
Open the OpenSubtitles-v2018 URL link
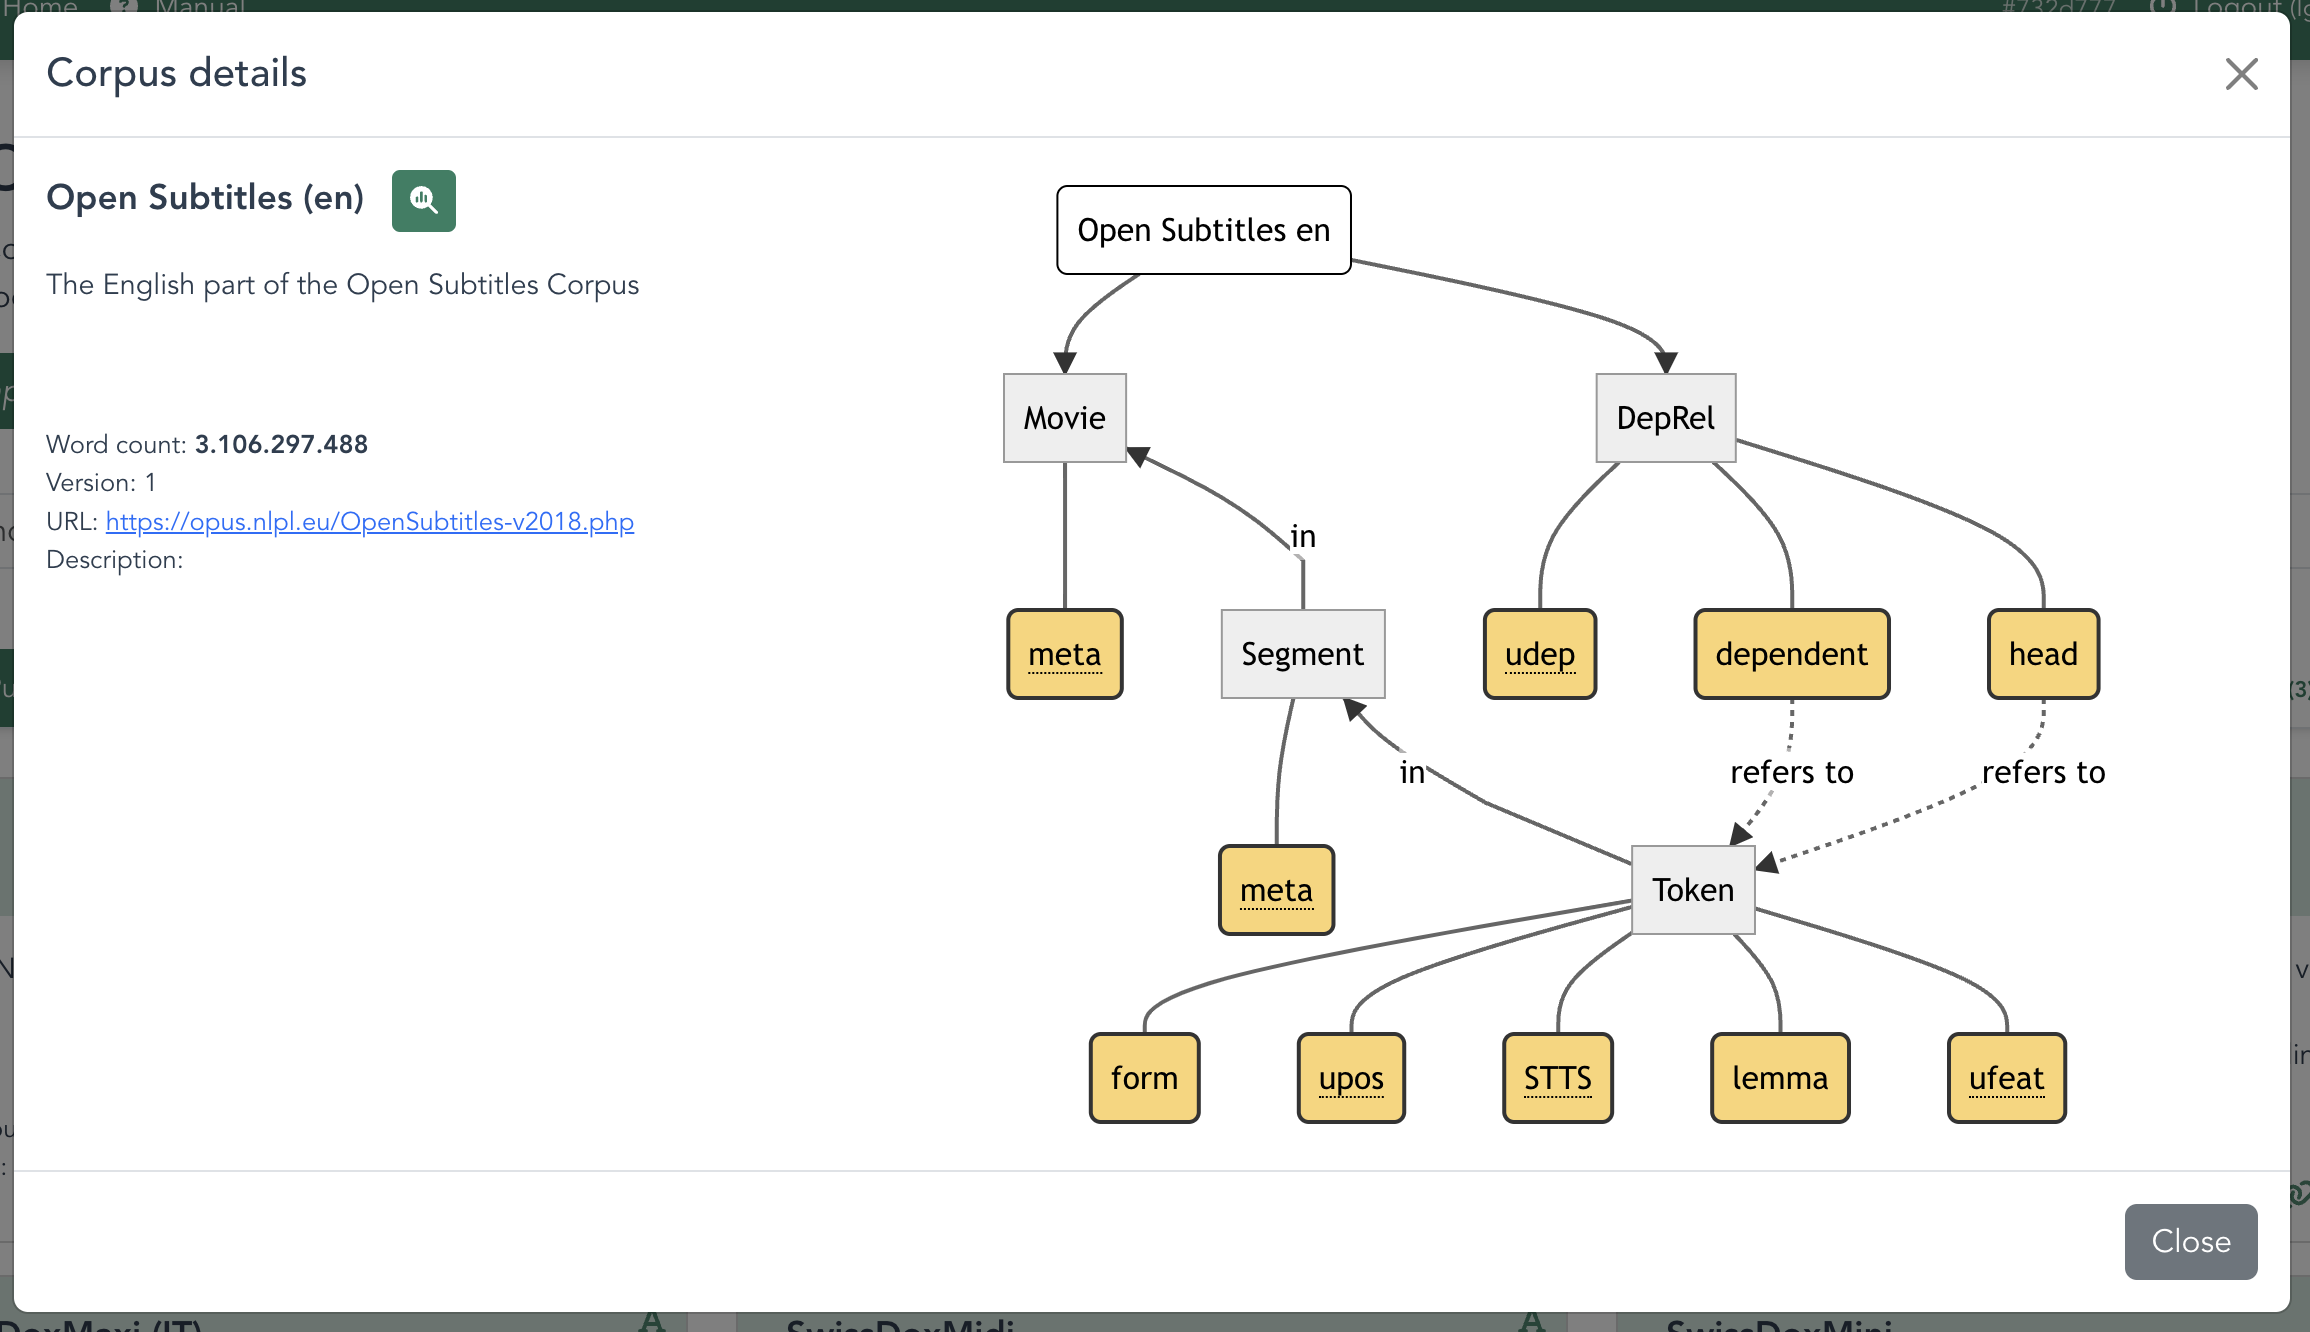tap(369, 521)
